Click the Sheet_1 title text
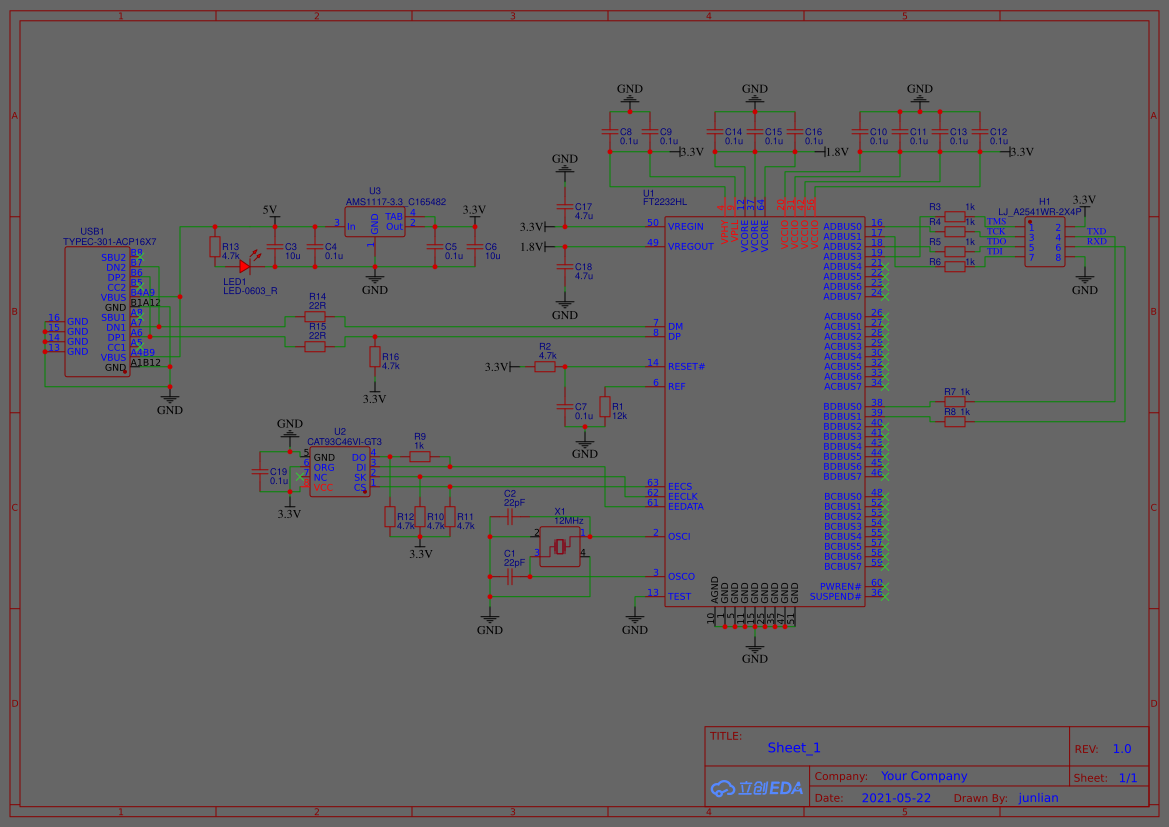The height and width of the screenshot is (827, 1169). (x=794, y=748)
